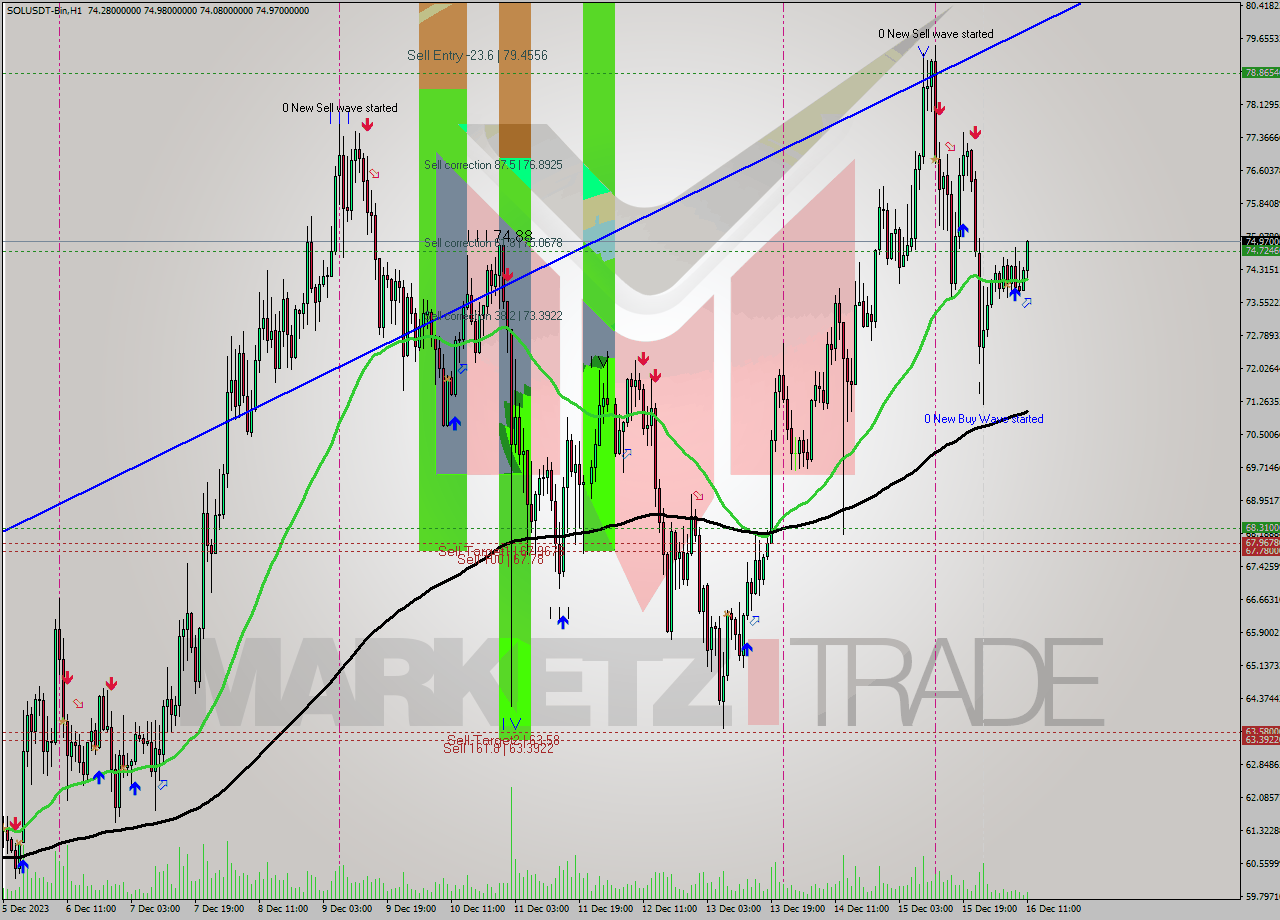Click the blue V marker above the 15 Dec high
Image resolution: width=1280 pixels, height=920 pixels.
tap(923, 50)
